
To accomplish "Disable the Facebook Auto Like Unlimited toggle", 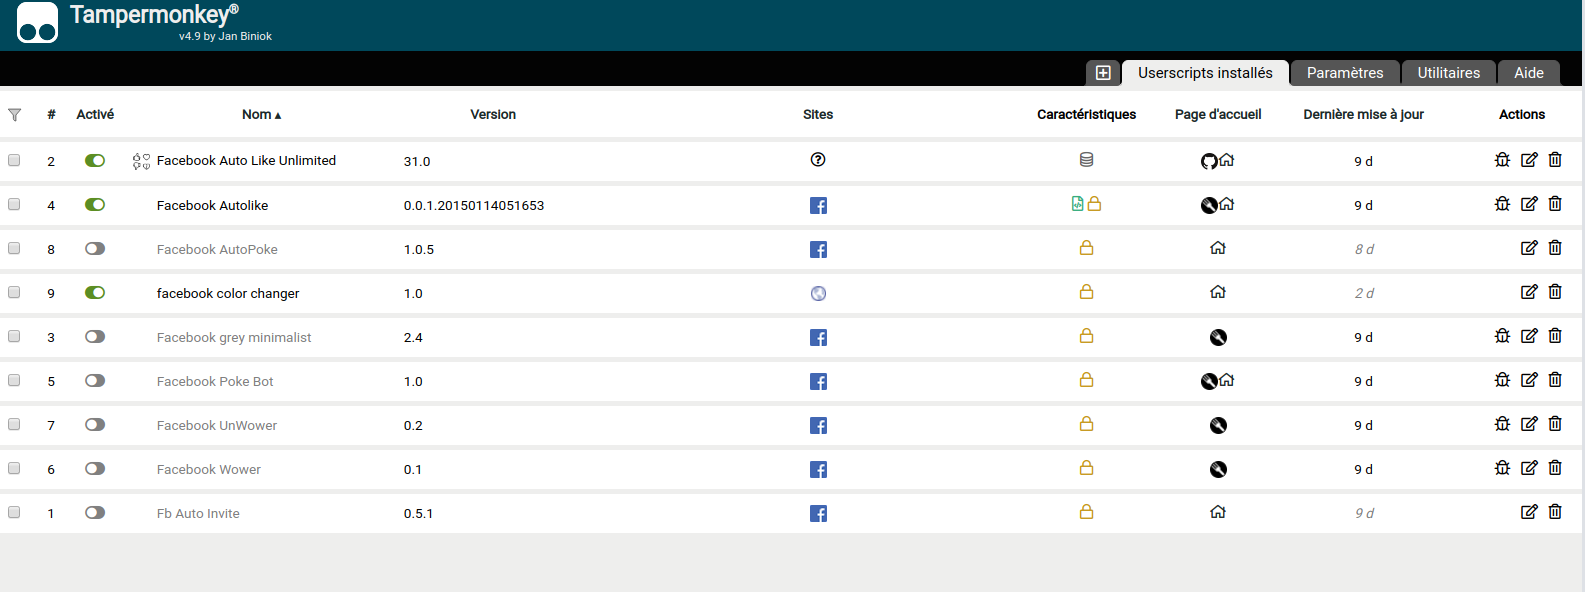I will (x=95, y=160).
